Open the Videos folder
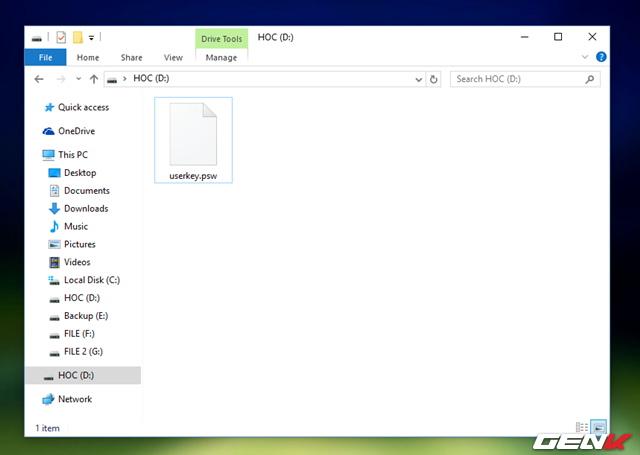Screen dimensions: 640x455 [x=77, y=262]
